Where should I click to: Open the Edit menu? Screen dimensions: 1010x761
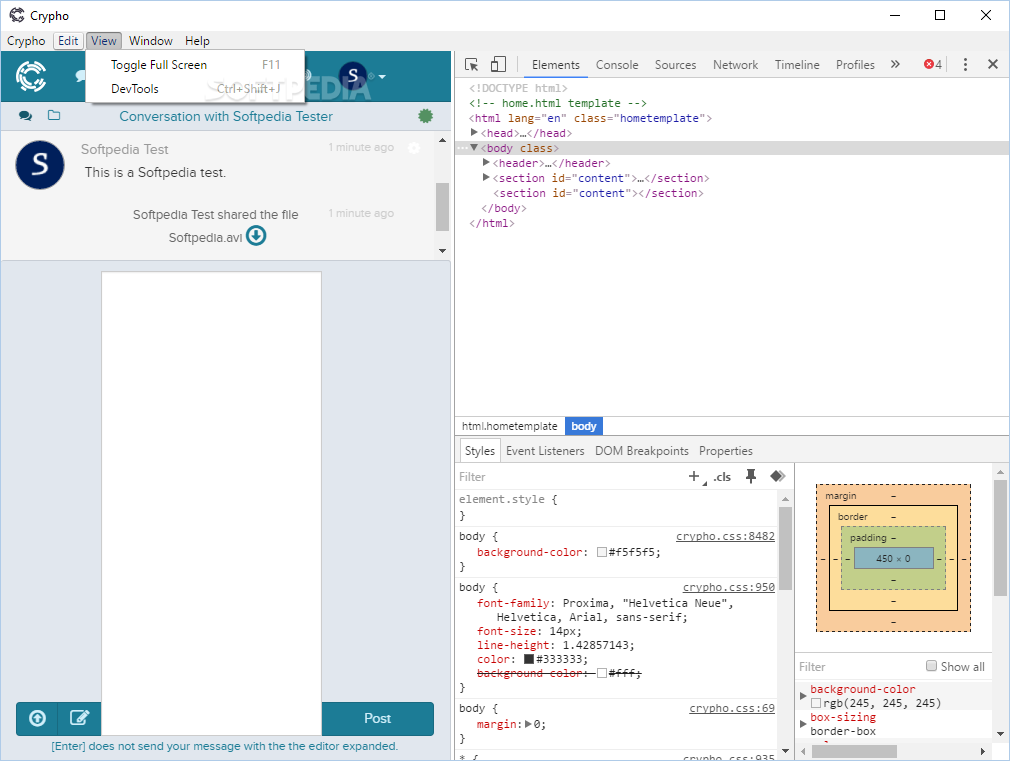(x=68, y=41)
